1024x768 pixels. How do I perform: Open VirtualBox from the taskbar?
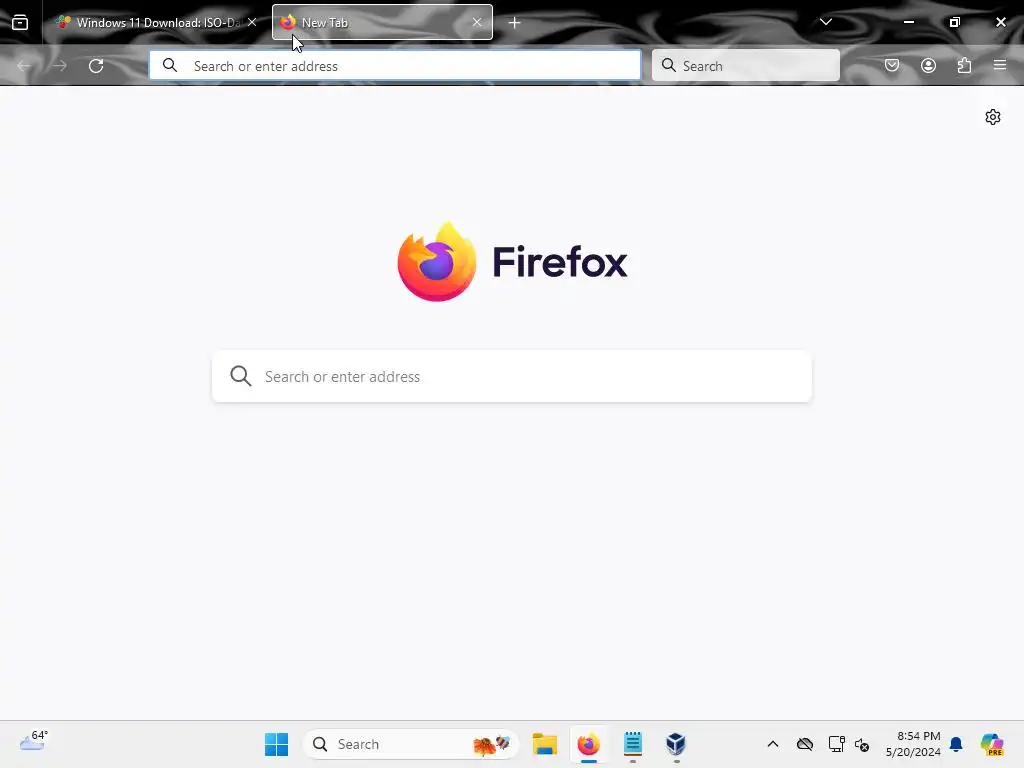[x=676, y=744]
